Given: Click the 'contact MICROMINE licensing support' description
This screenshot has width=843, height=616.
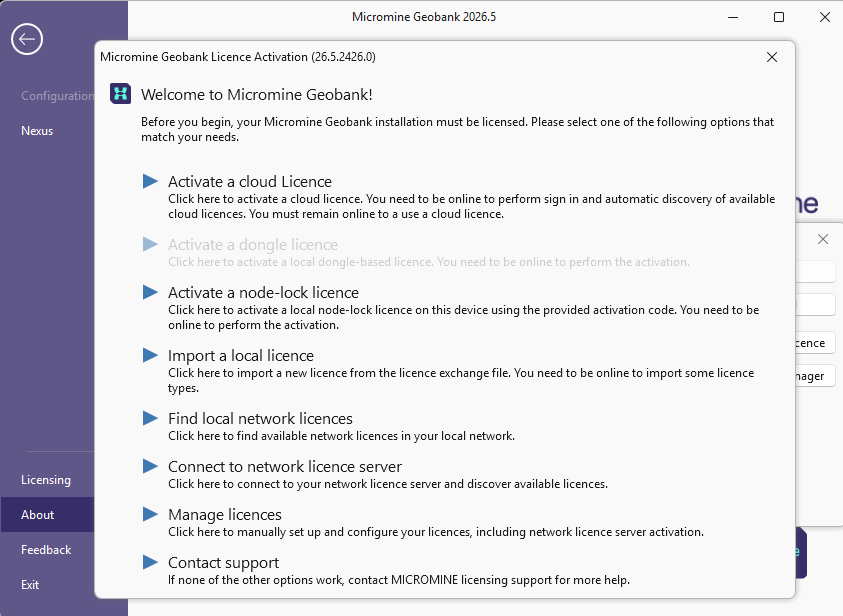Looking at the screenshot, I should (399, 580).
